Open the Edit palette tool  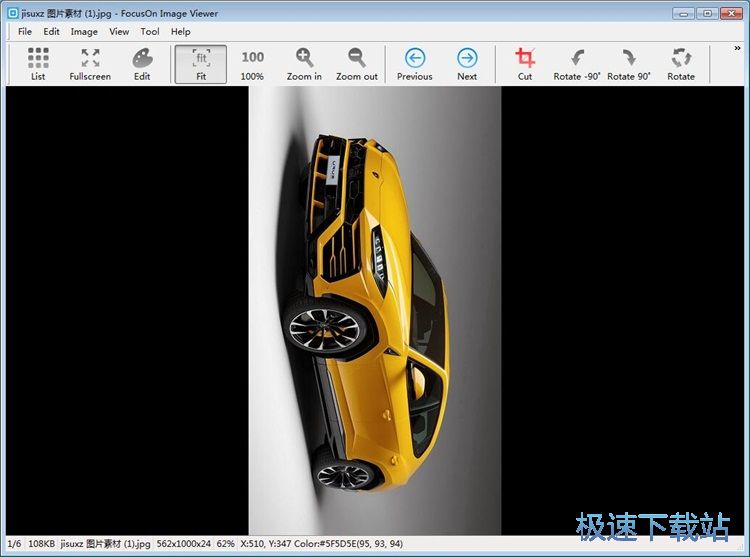[142, 64]
